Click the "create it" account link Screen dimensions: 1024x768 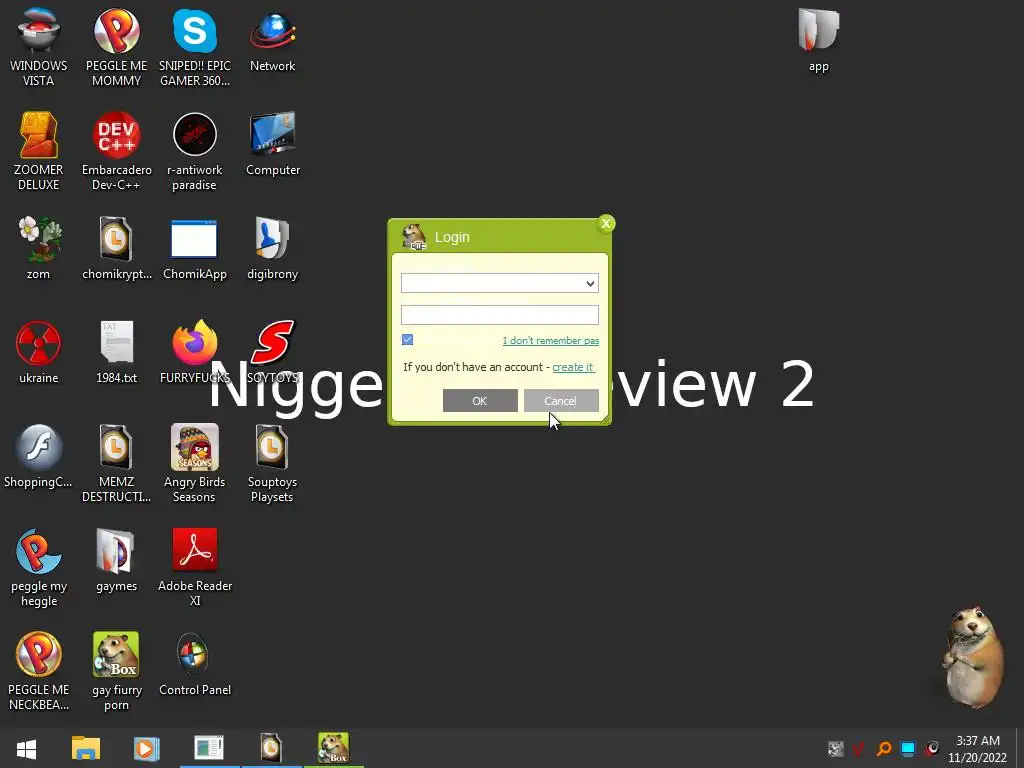click(573, 367)
